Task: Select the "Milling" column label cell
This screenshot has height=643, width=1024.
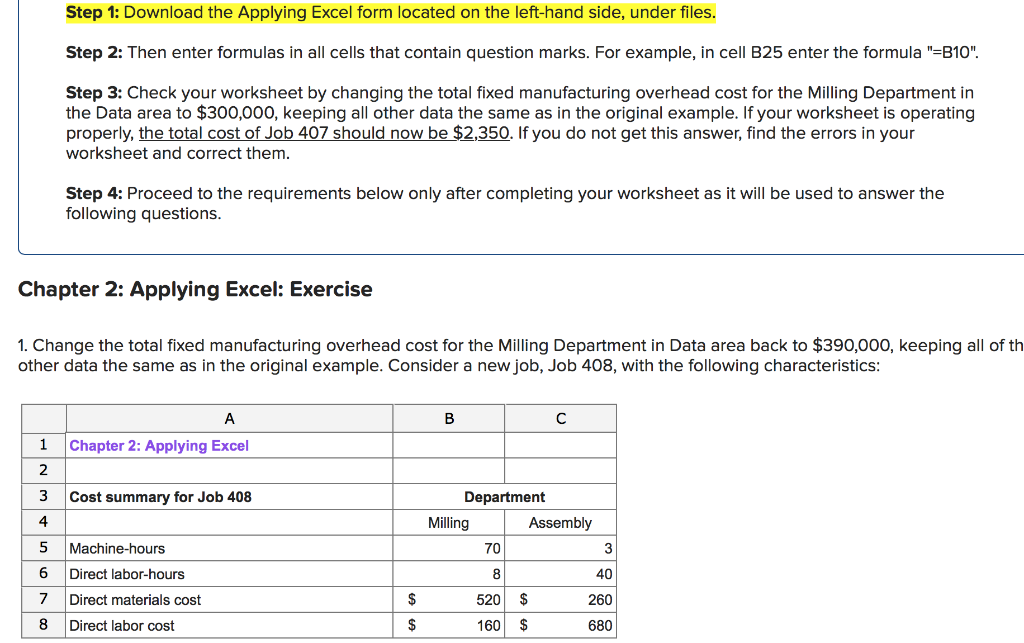Action: (x=448, y=522)
